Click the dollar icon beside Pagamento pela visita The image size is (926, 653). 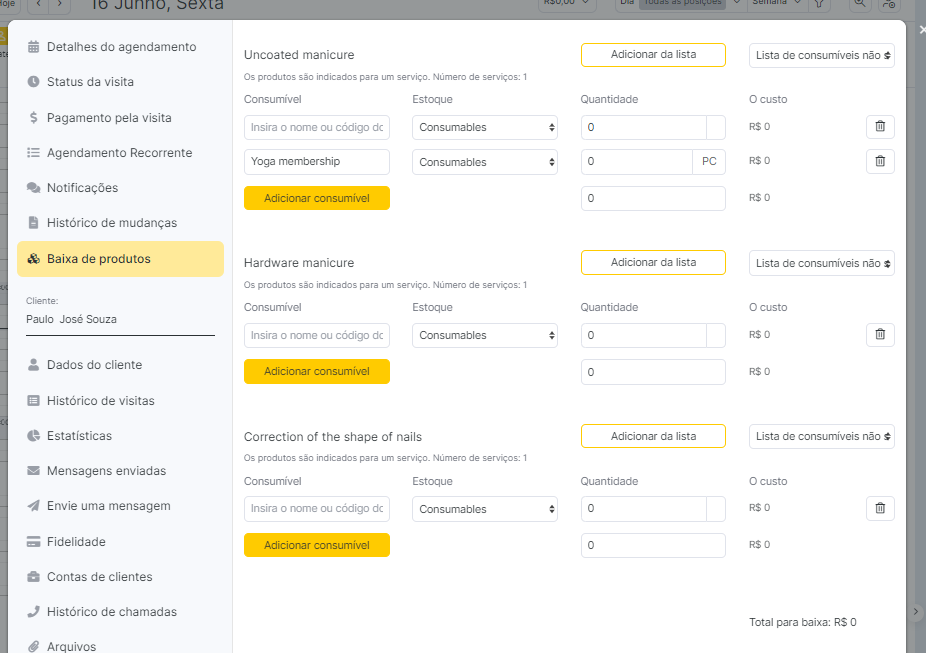click(x=34, y=118)
